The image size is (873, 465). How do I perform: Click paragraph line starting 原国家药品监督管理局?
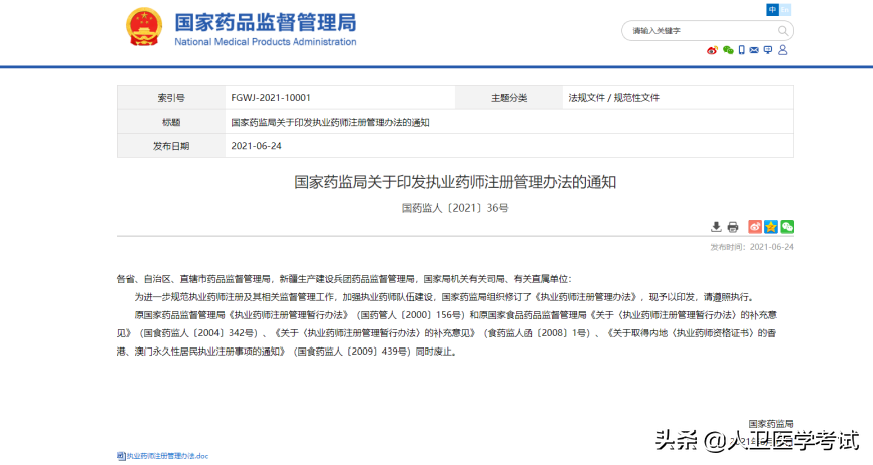tap(455, 315)
